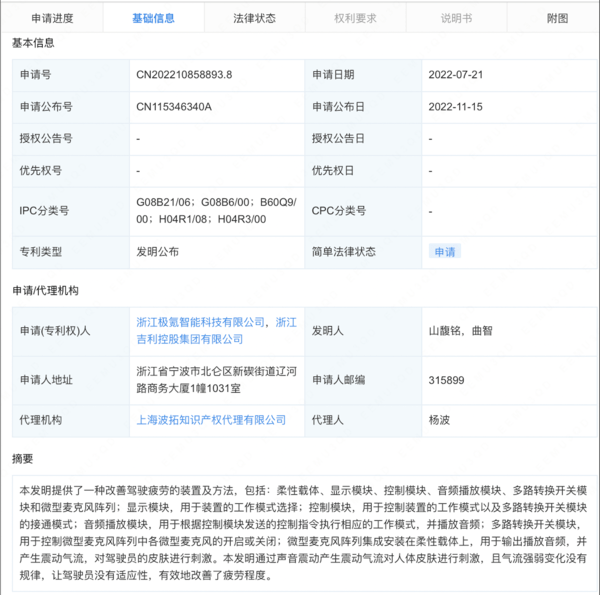Image resolution: width=600 pixels, height=595 pixels.
Task: Switch to the 法律状态 tab
Action: pos(254,18)
